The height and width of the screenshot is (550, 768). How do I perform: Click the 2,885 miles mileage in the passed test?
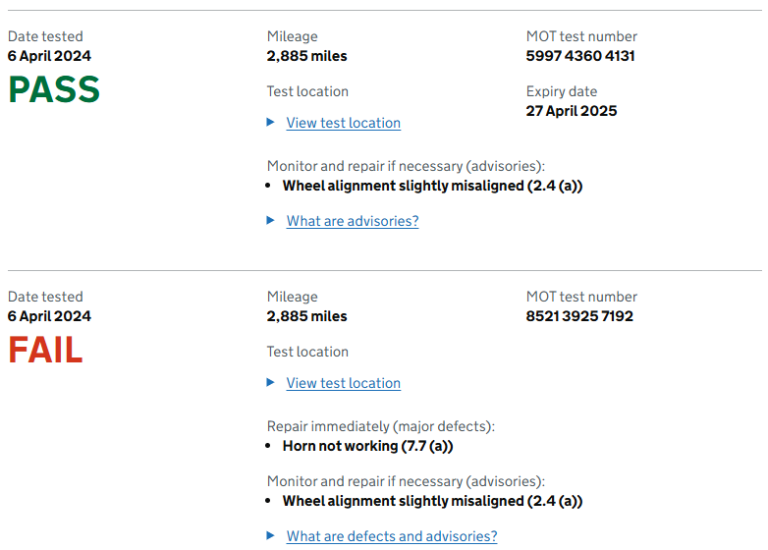[x=307, y=56]
